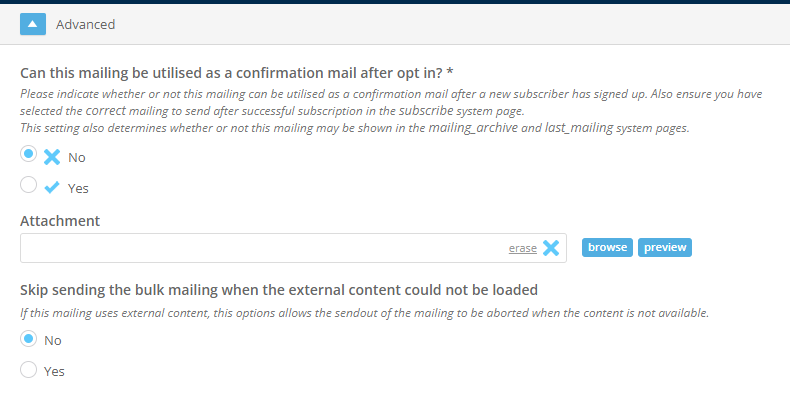The image size is (790, 407).
Task: Select the Yes radio button for confirmation mail
Action: tap(29, 184)
